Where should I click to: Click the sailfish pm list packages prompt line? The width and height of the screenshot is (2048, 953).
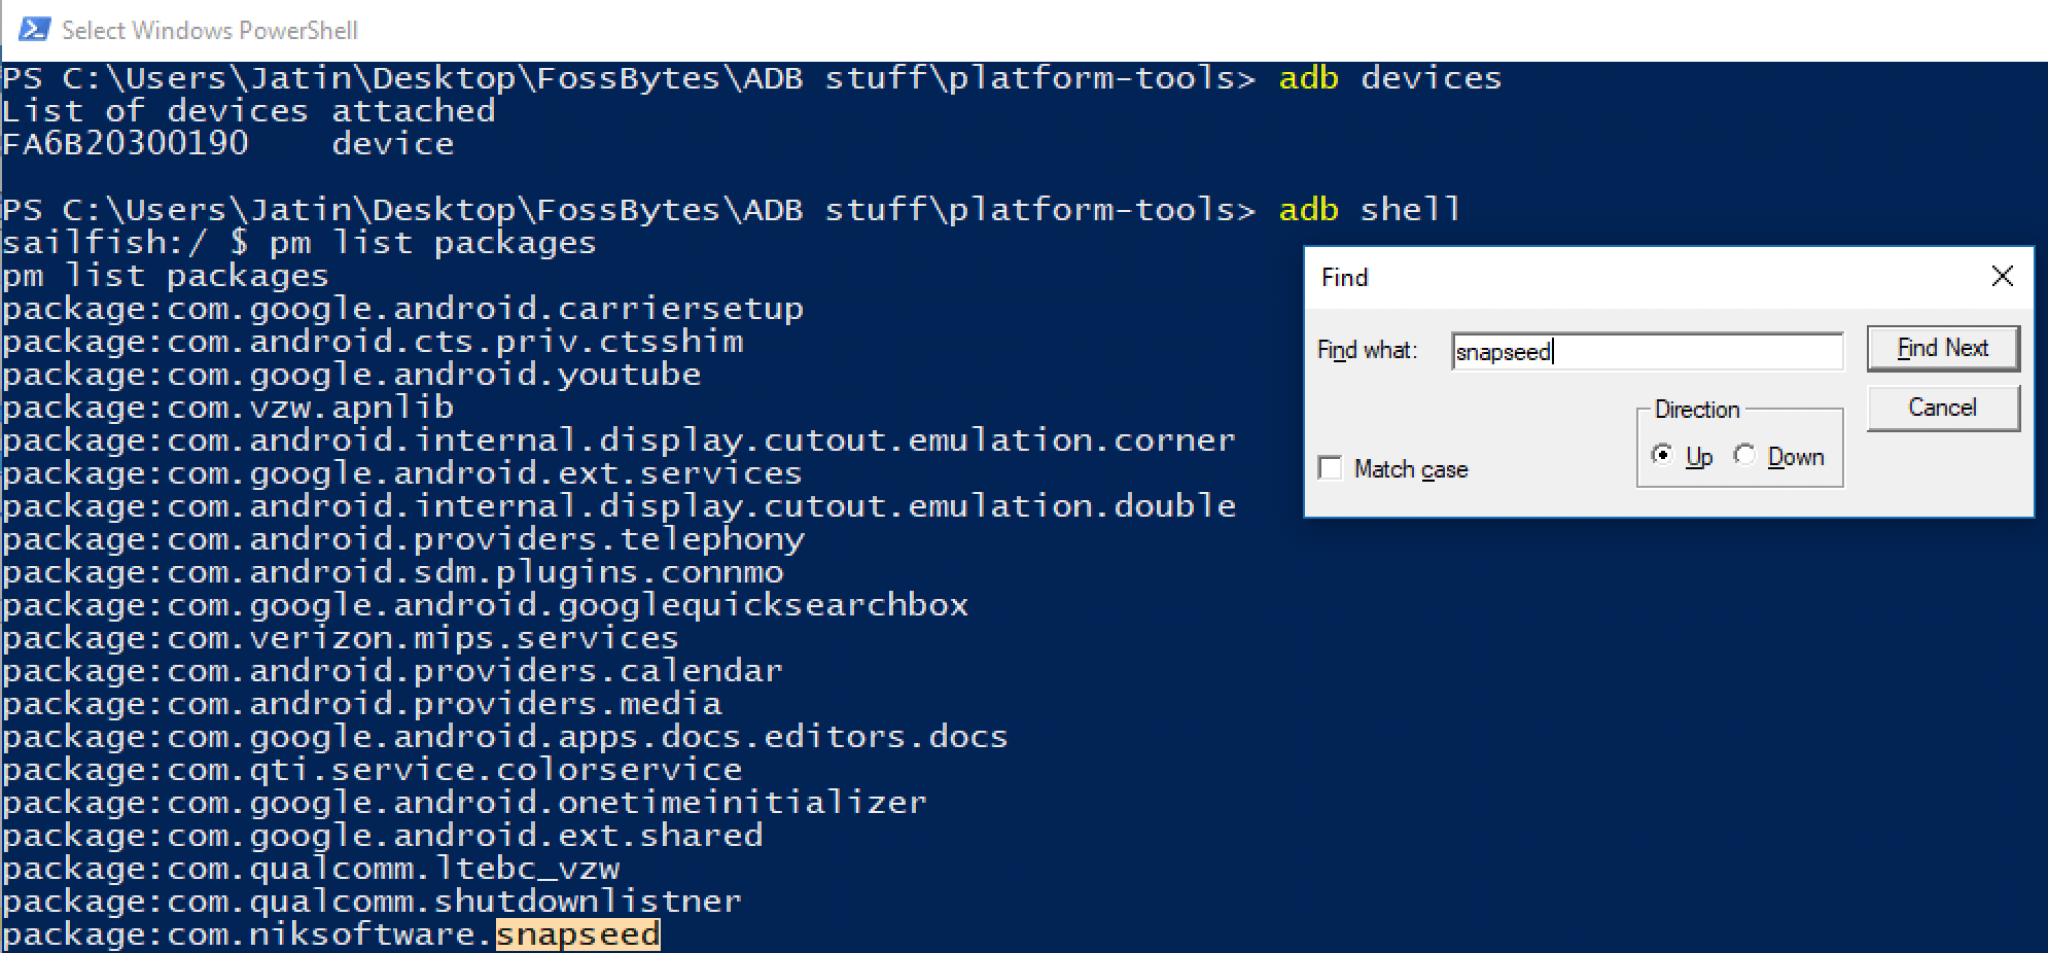click(299, 243)
